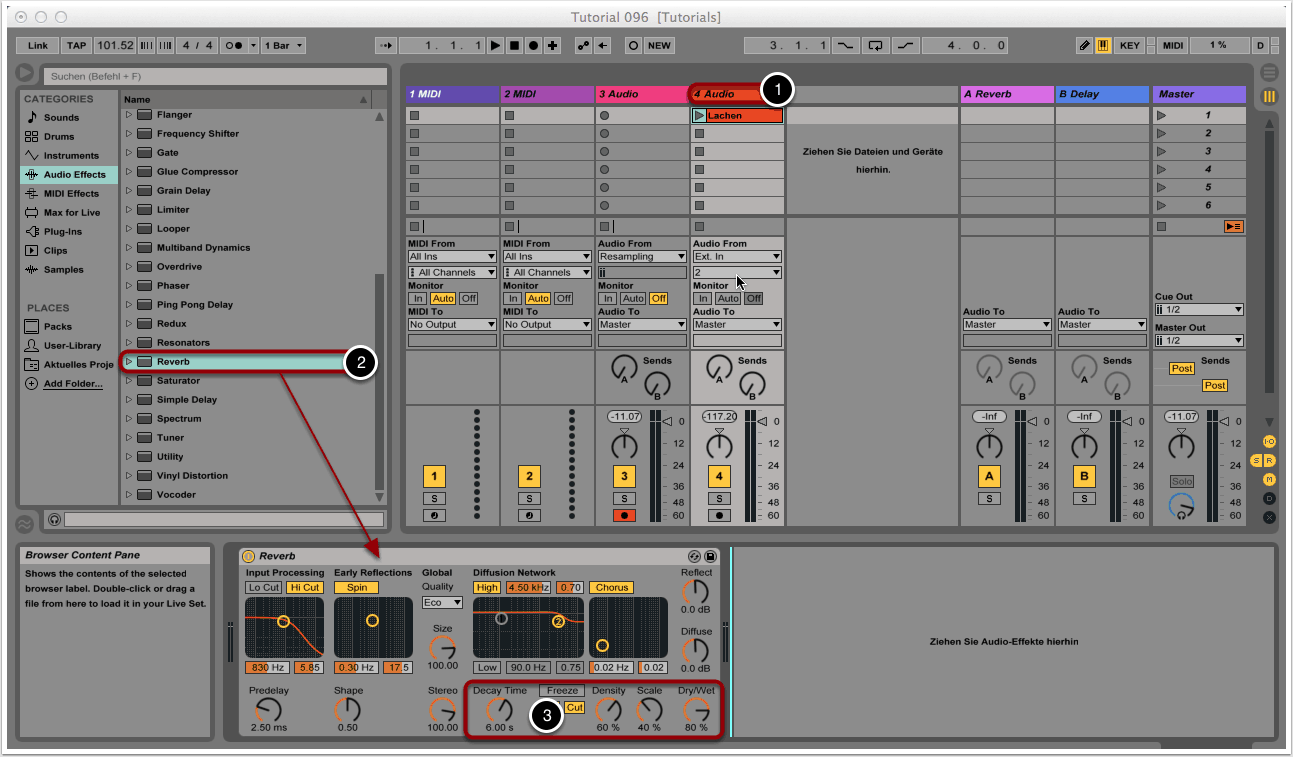Save Reverb preset with disk icon
The width and height of the screenshot is (1293, 757).
(710, 556)
